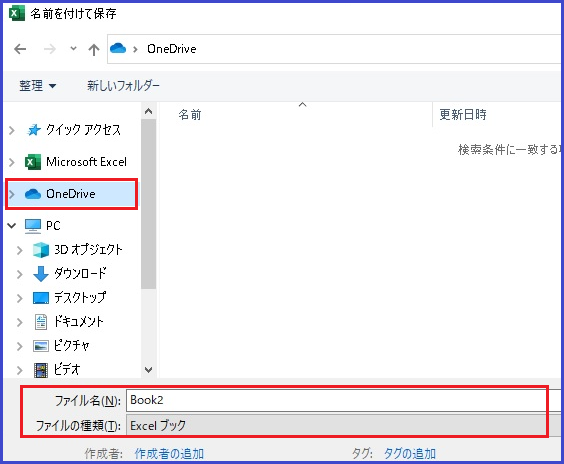Image resolution: width=564 pixels, height=464 pixels.
Task: Select OneDrive in the navigation pane
Action: (71, 194)
